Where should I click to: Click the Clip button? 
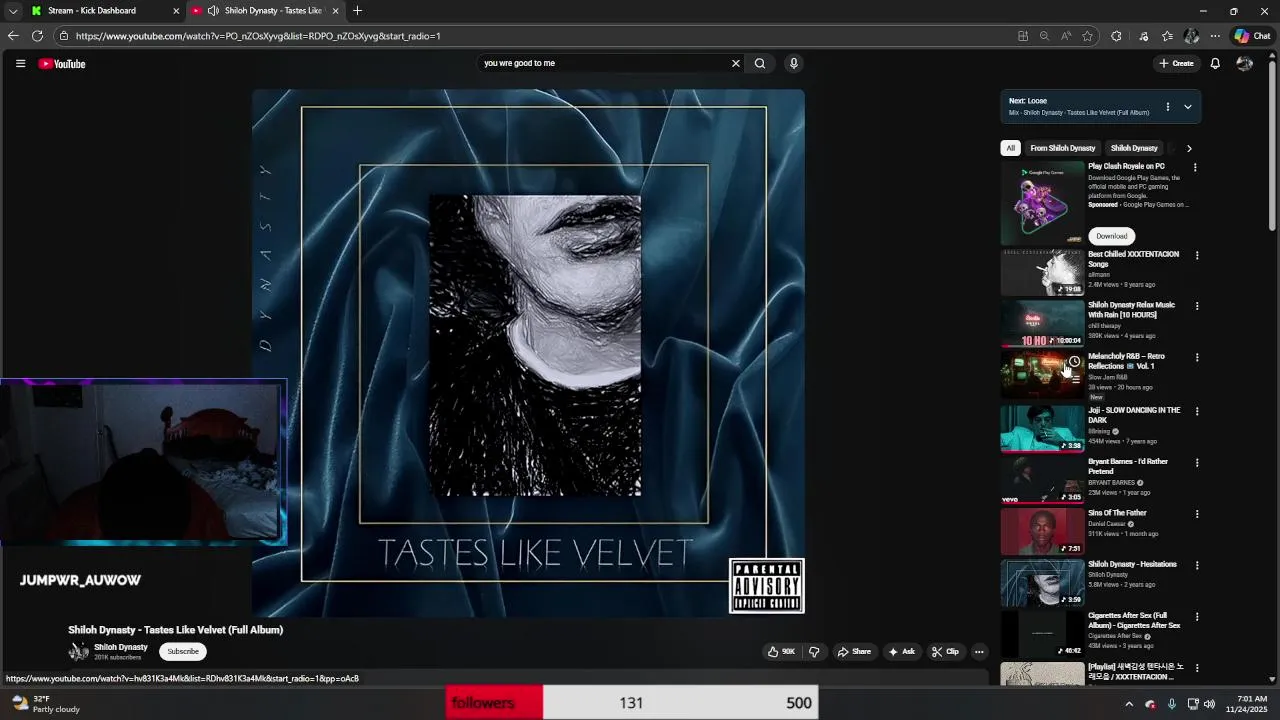945,651
